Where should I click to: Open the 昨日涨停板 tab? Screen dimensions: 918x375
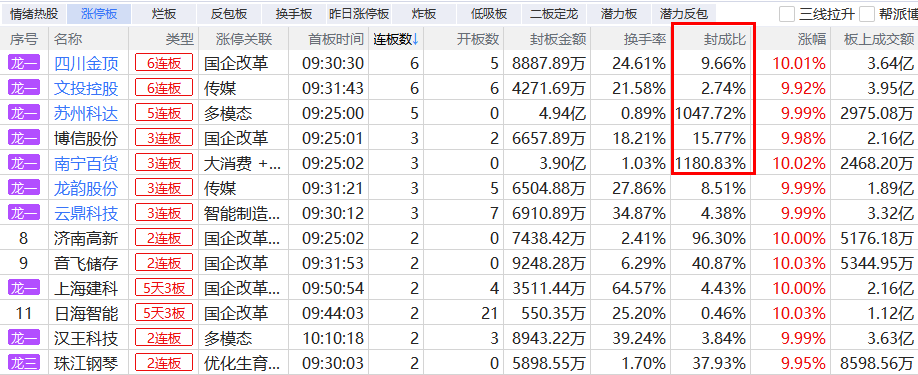click(359, 13)
